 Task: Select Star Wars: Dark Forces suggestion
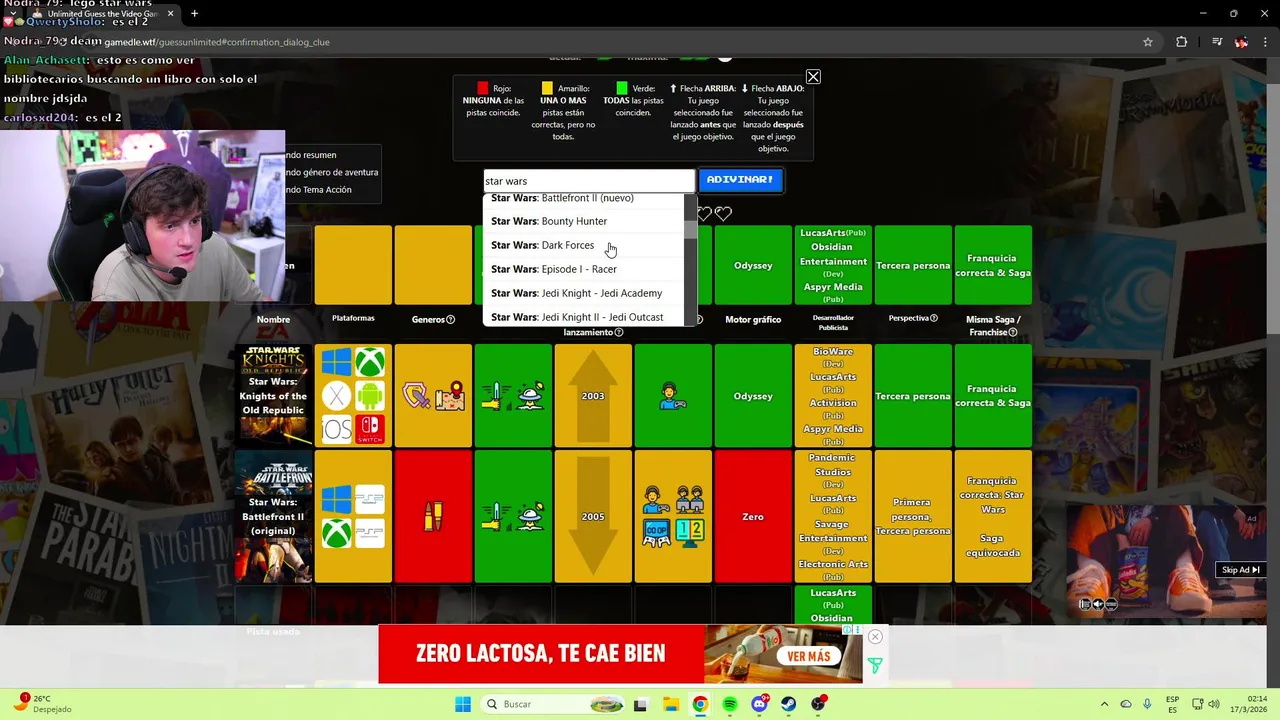click(583, 245)
